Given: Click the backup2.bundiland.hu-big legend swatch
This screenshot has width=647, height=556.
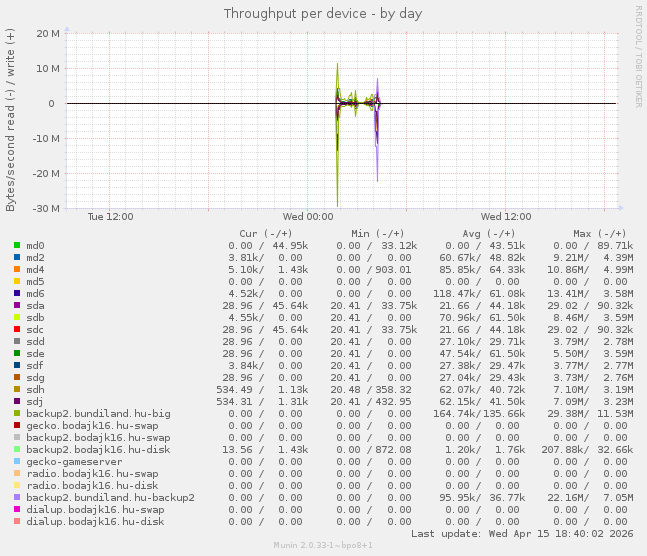Looking at the screenshot, I should point(17,413).
